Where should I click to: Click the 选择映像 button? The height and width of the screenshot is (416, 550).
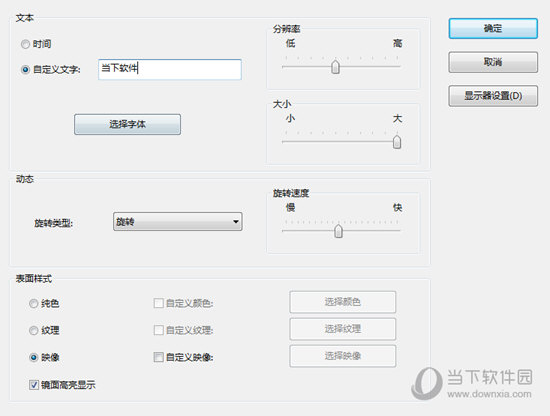tap(343, 356)
